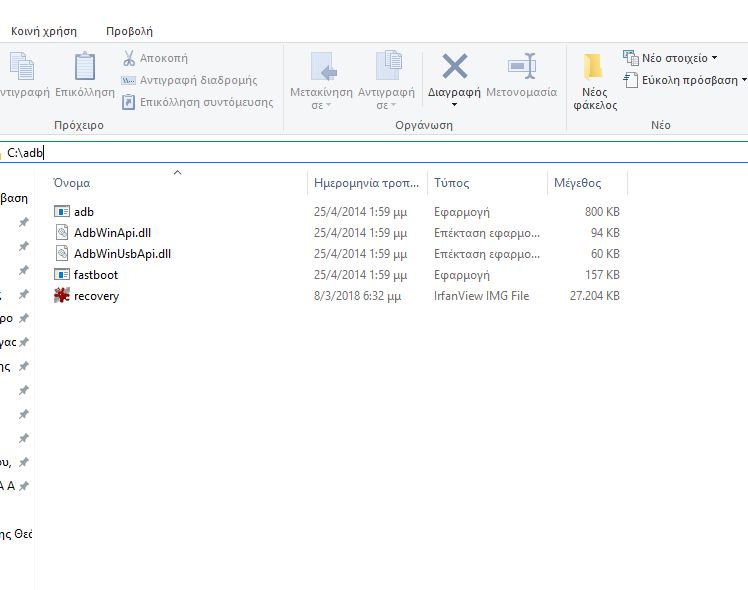Select the adb application file
This screenshot has width=748, height=590.
tap(84, 212)
